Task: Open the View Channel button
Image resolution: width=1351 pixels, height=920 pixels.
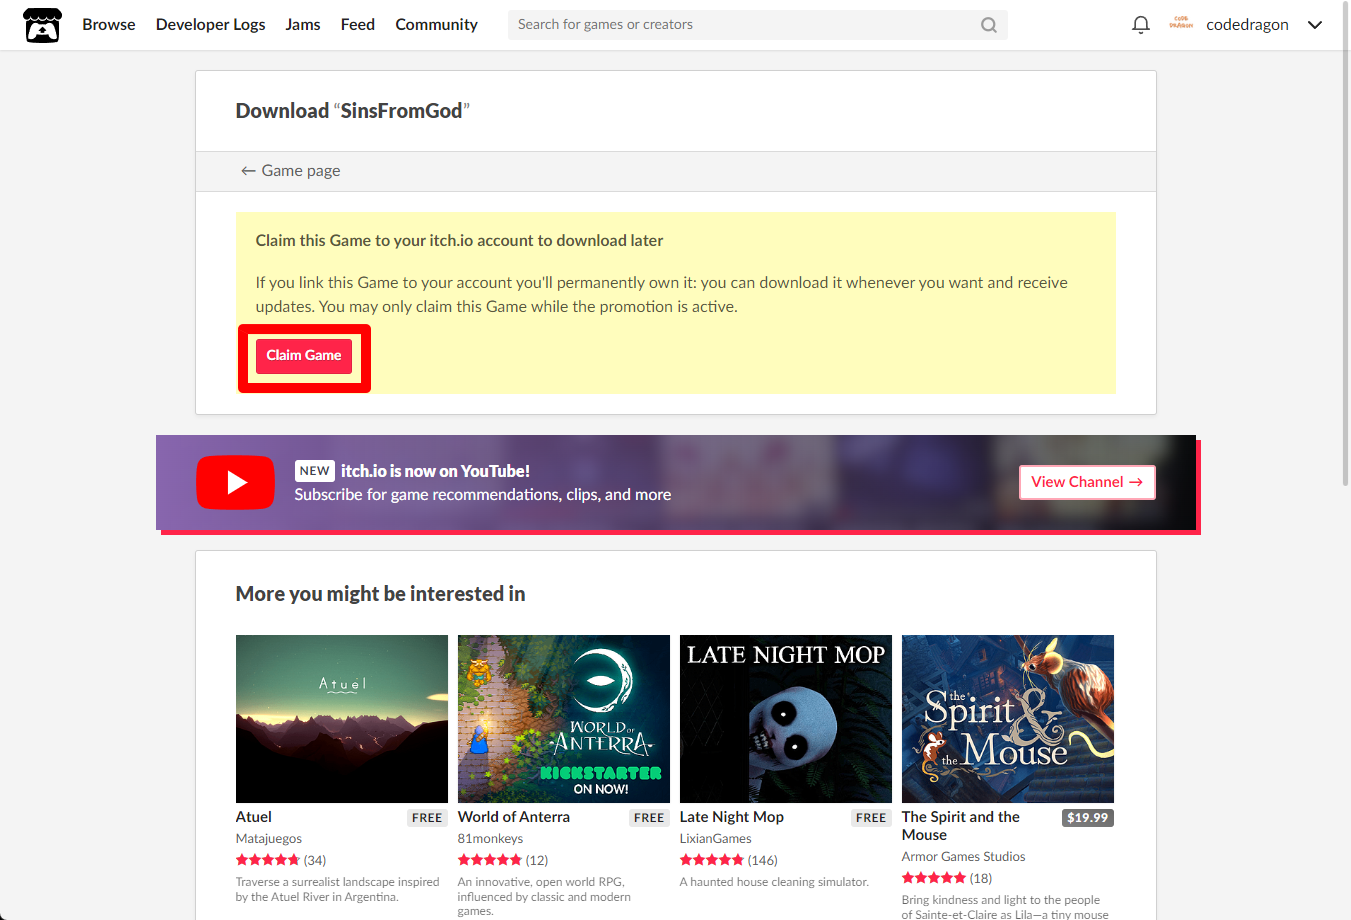Action: 1087,482
